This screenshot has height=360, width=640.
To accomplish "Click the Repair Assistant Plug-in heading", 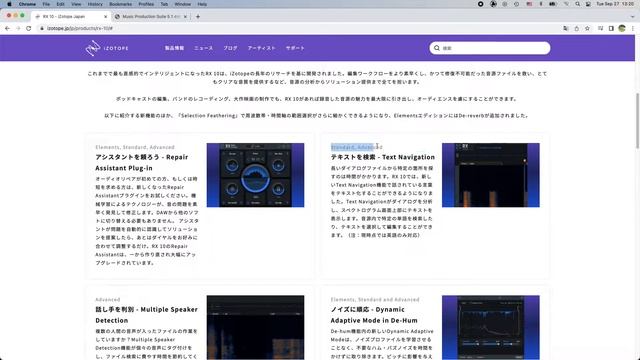I will 142,162.
